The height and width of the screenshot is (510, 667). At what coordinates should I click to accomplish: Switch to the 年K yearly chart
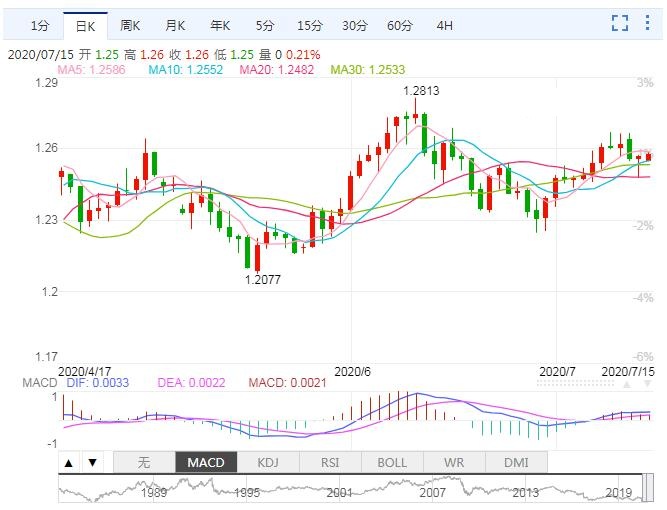click(221, 25)
